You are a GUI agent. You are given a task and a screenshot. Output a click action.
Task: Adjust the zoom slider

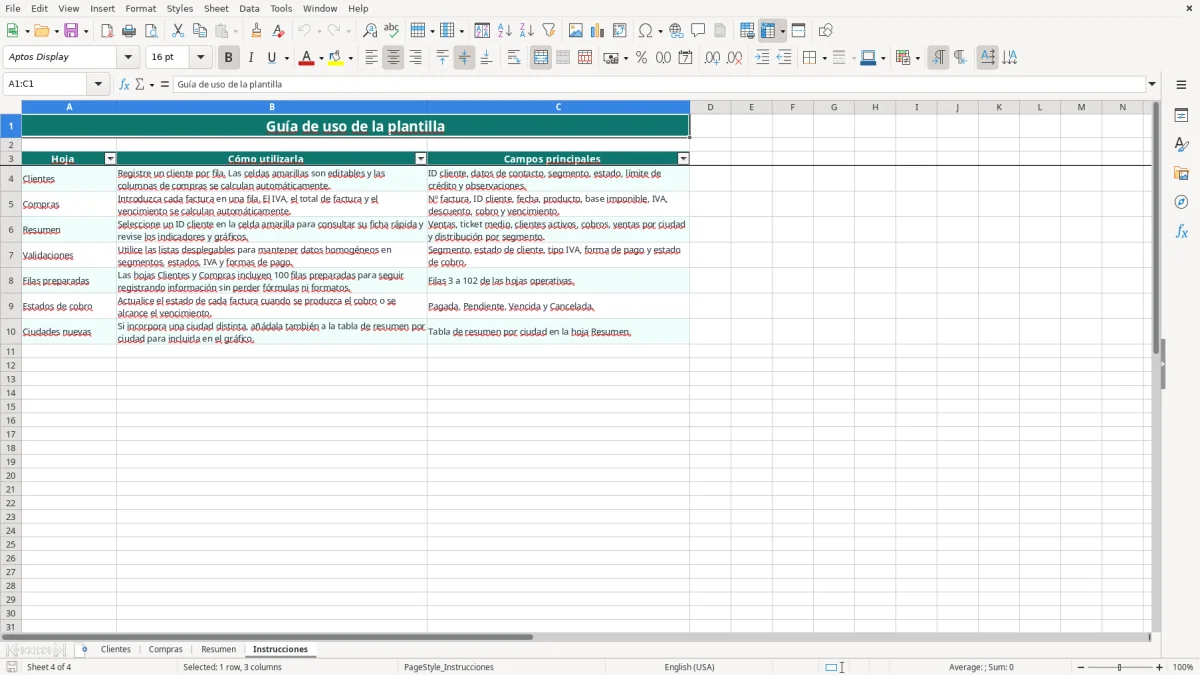click(1120, 667)
